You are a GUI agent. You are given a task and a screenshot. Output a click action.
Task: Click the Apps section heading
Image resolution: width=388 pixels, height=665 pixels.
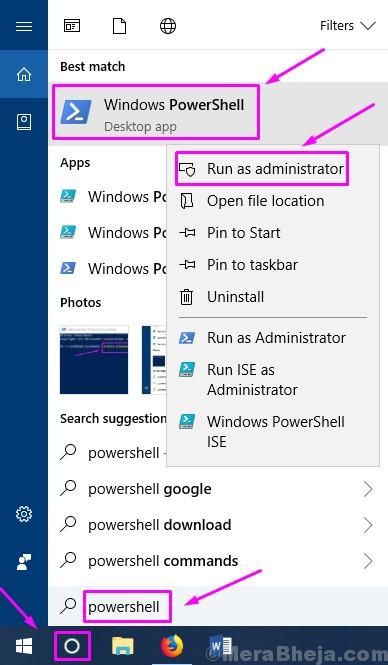click(75, 163)
